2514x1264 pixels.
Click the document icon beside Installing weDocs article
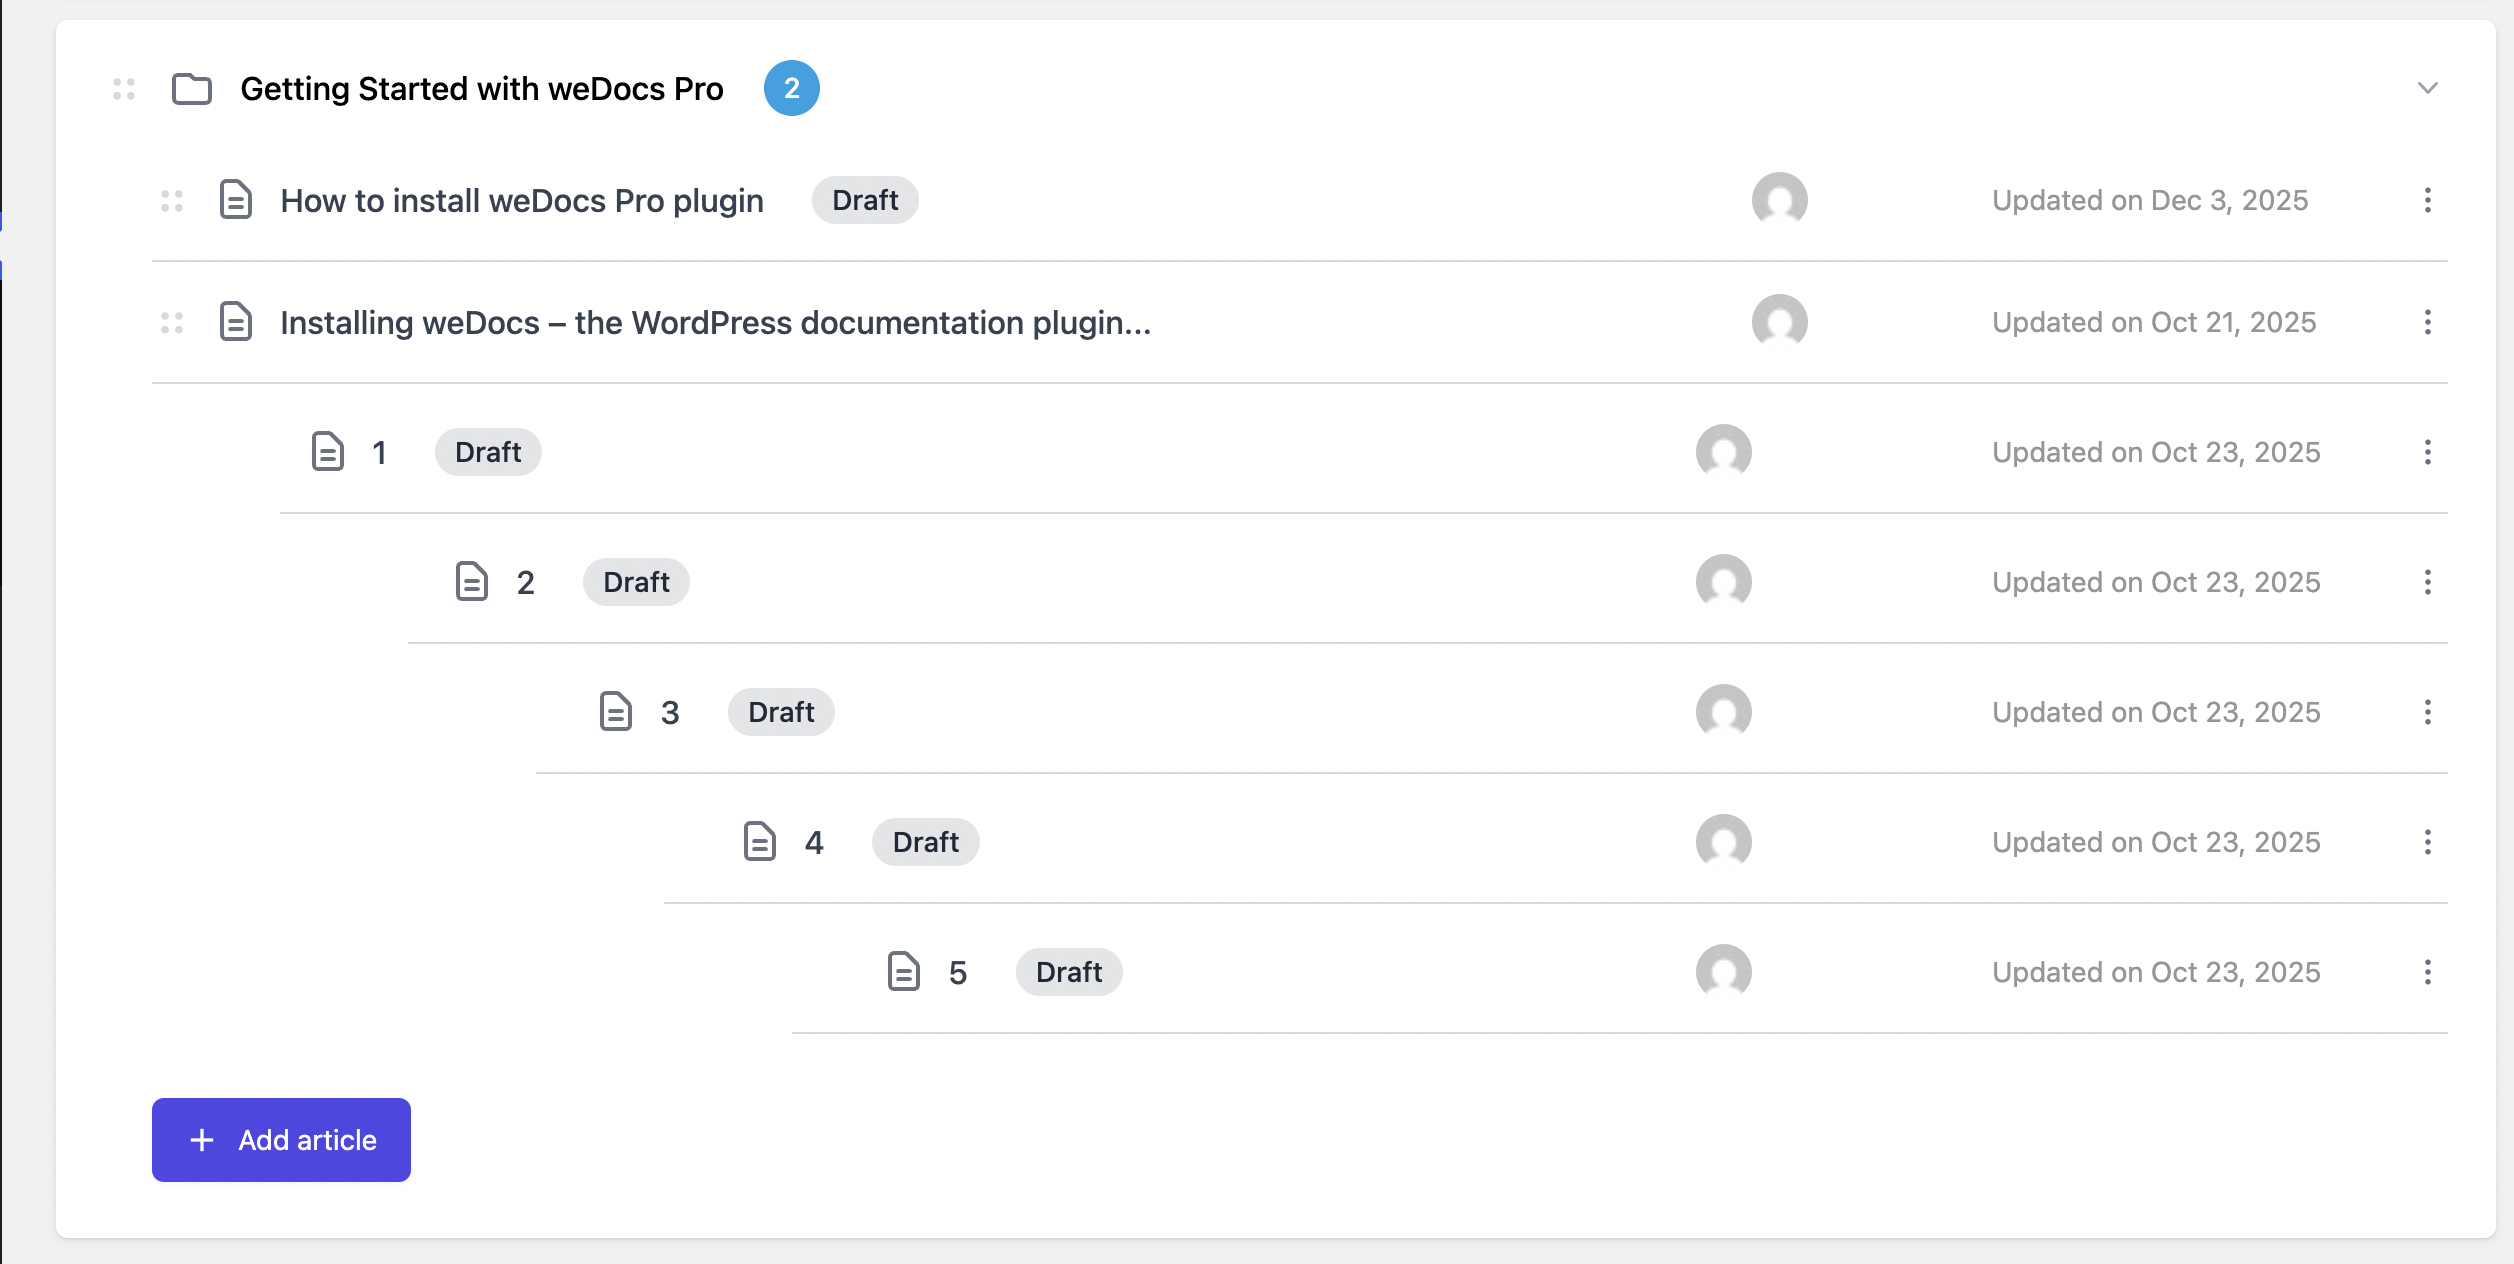pyautogui.click(x=234, y=322)
